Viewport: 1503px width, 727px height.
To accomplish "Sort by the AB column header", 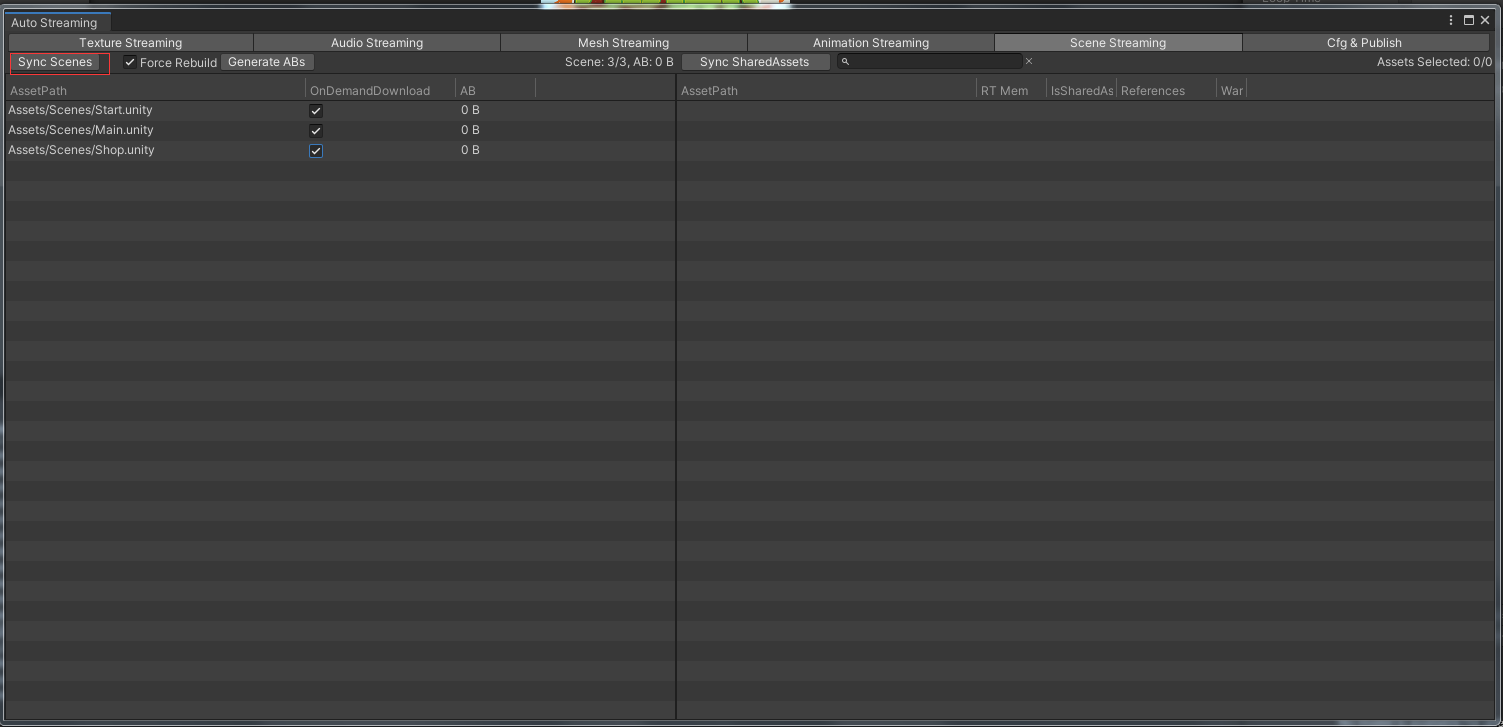I will point(495,90).
